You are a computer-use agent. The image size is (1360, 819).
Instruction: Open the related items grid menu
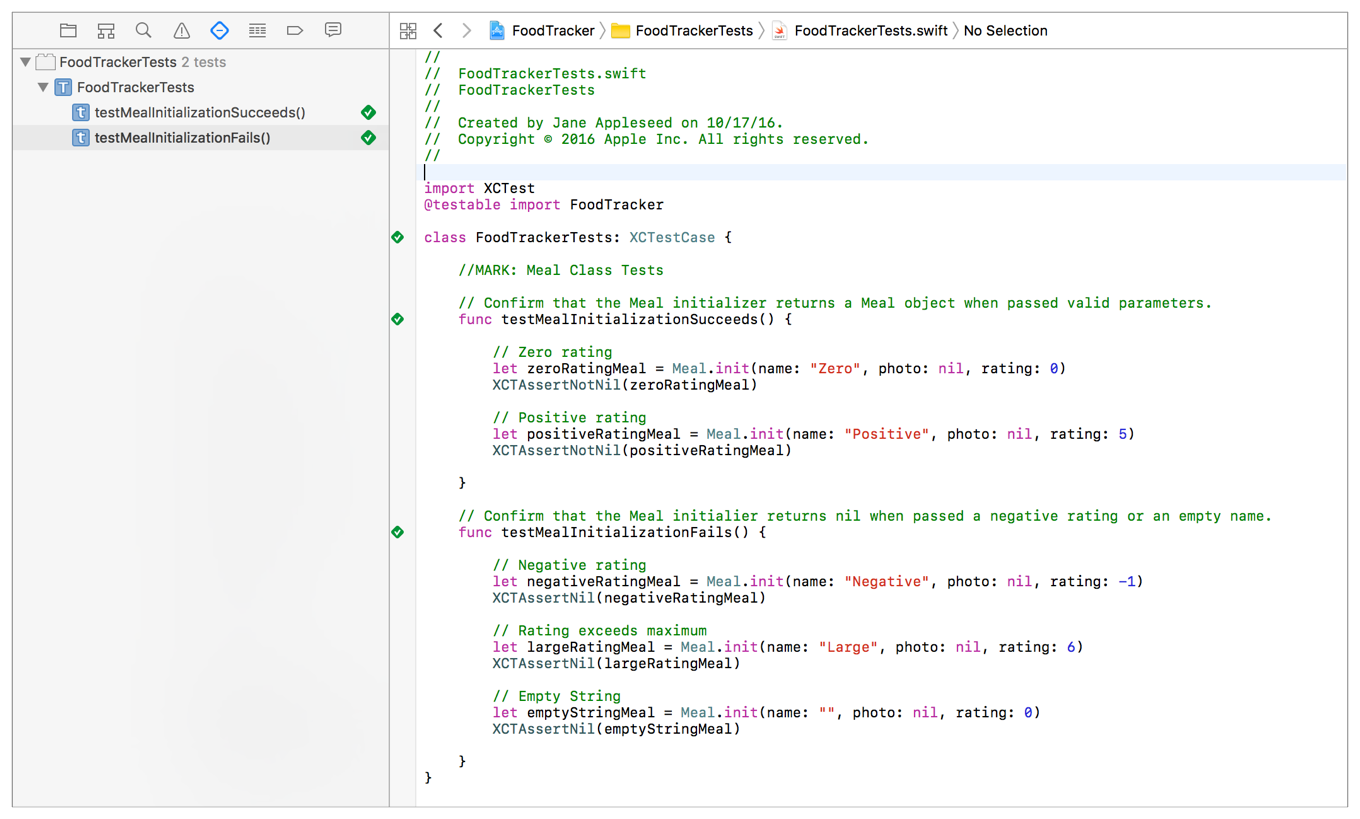[408, 31]
